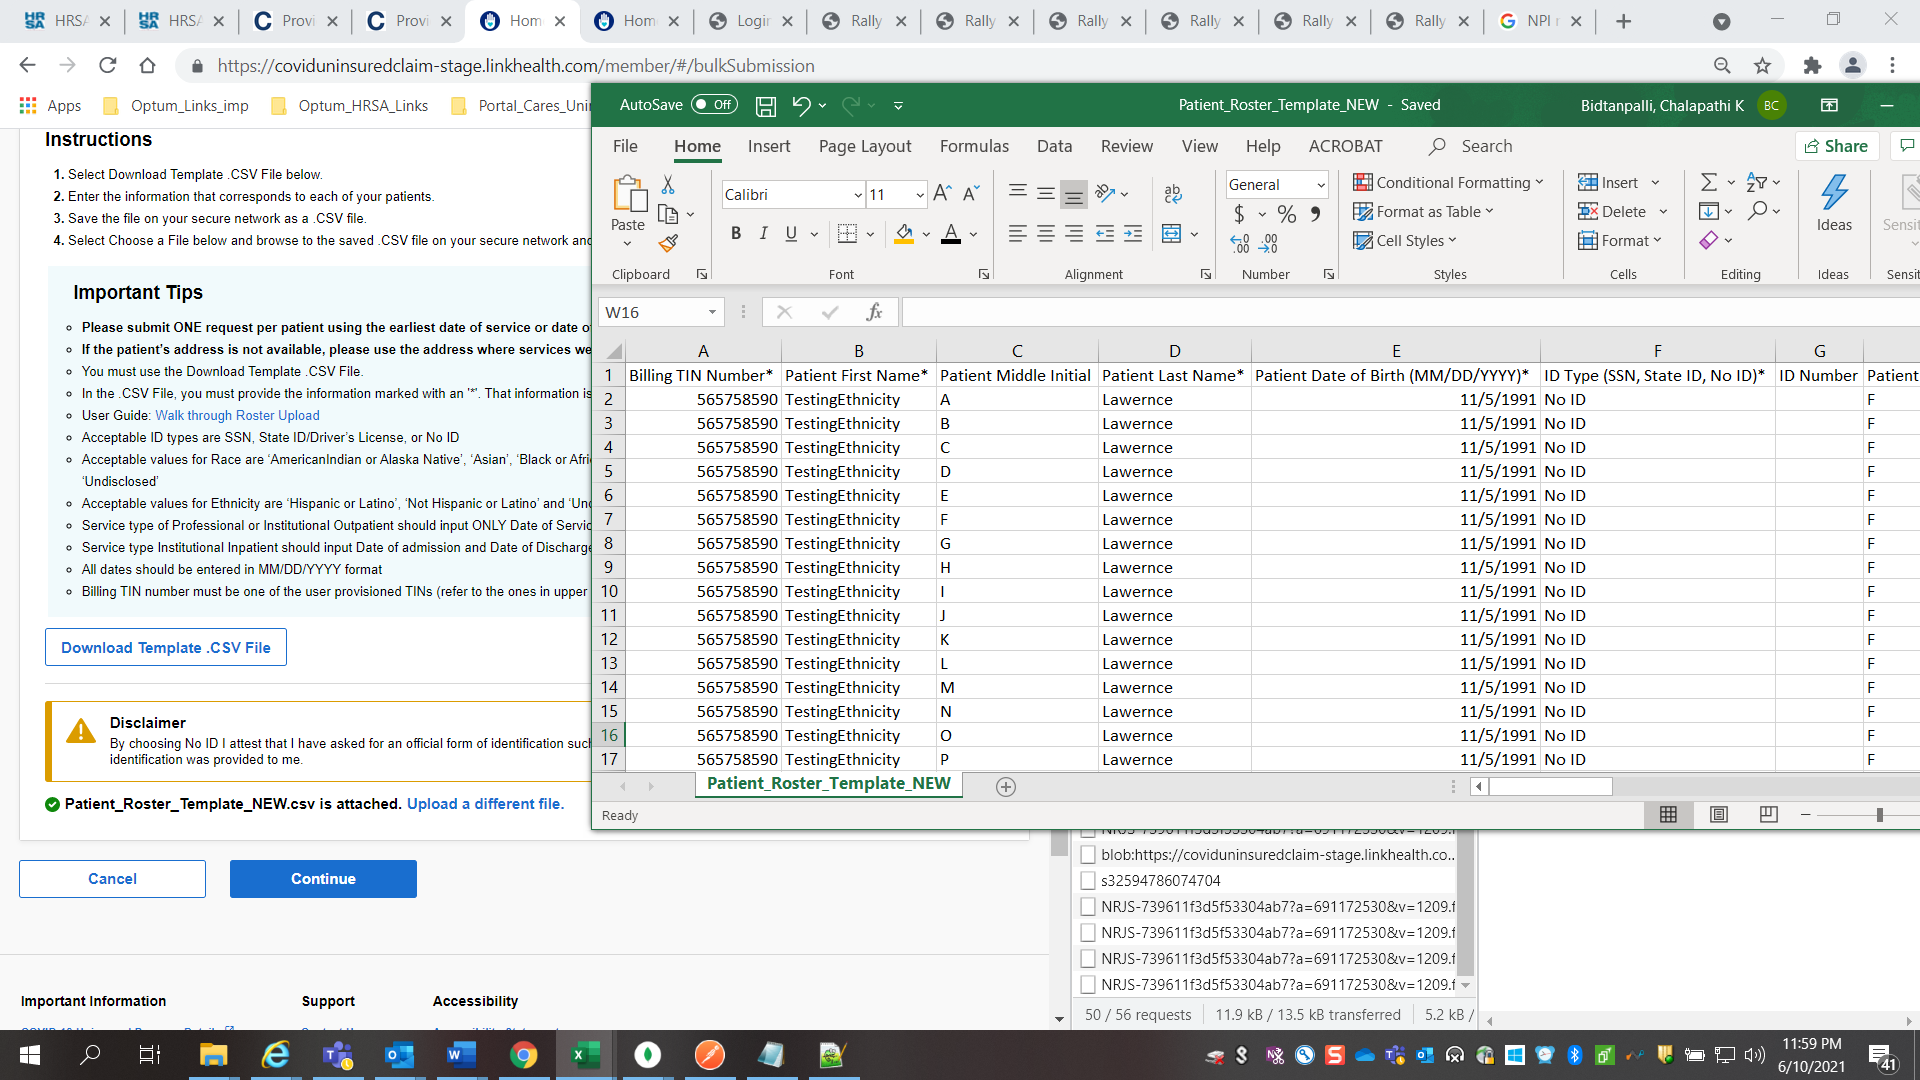
Task: Click the Format Painter brush icon
Action: 668,243
